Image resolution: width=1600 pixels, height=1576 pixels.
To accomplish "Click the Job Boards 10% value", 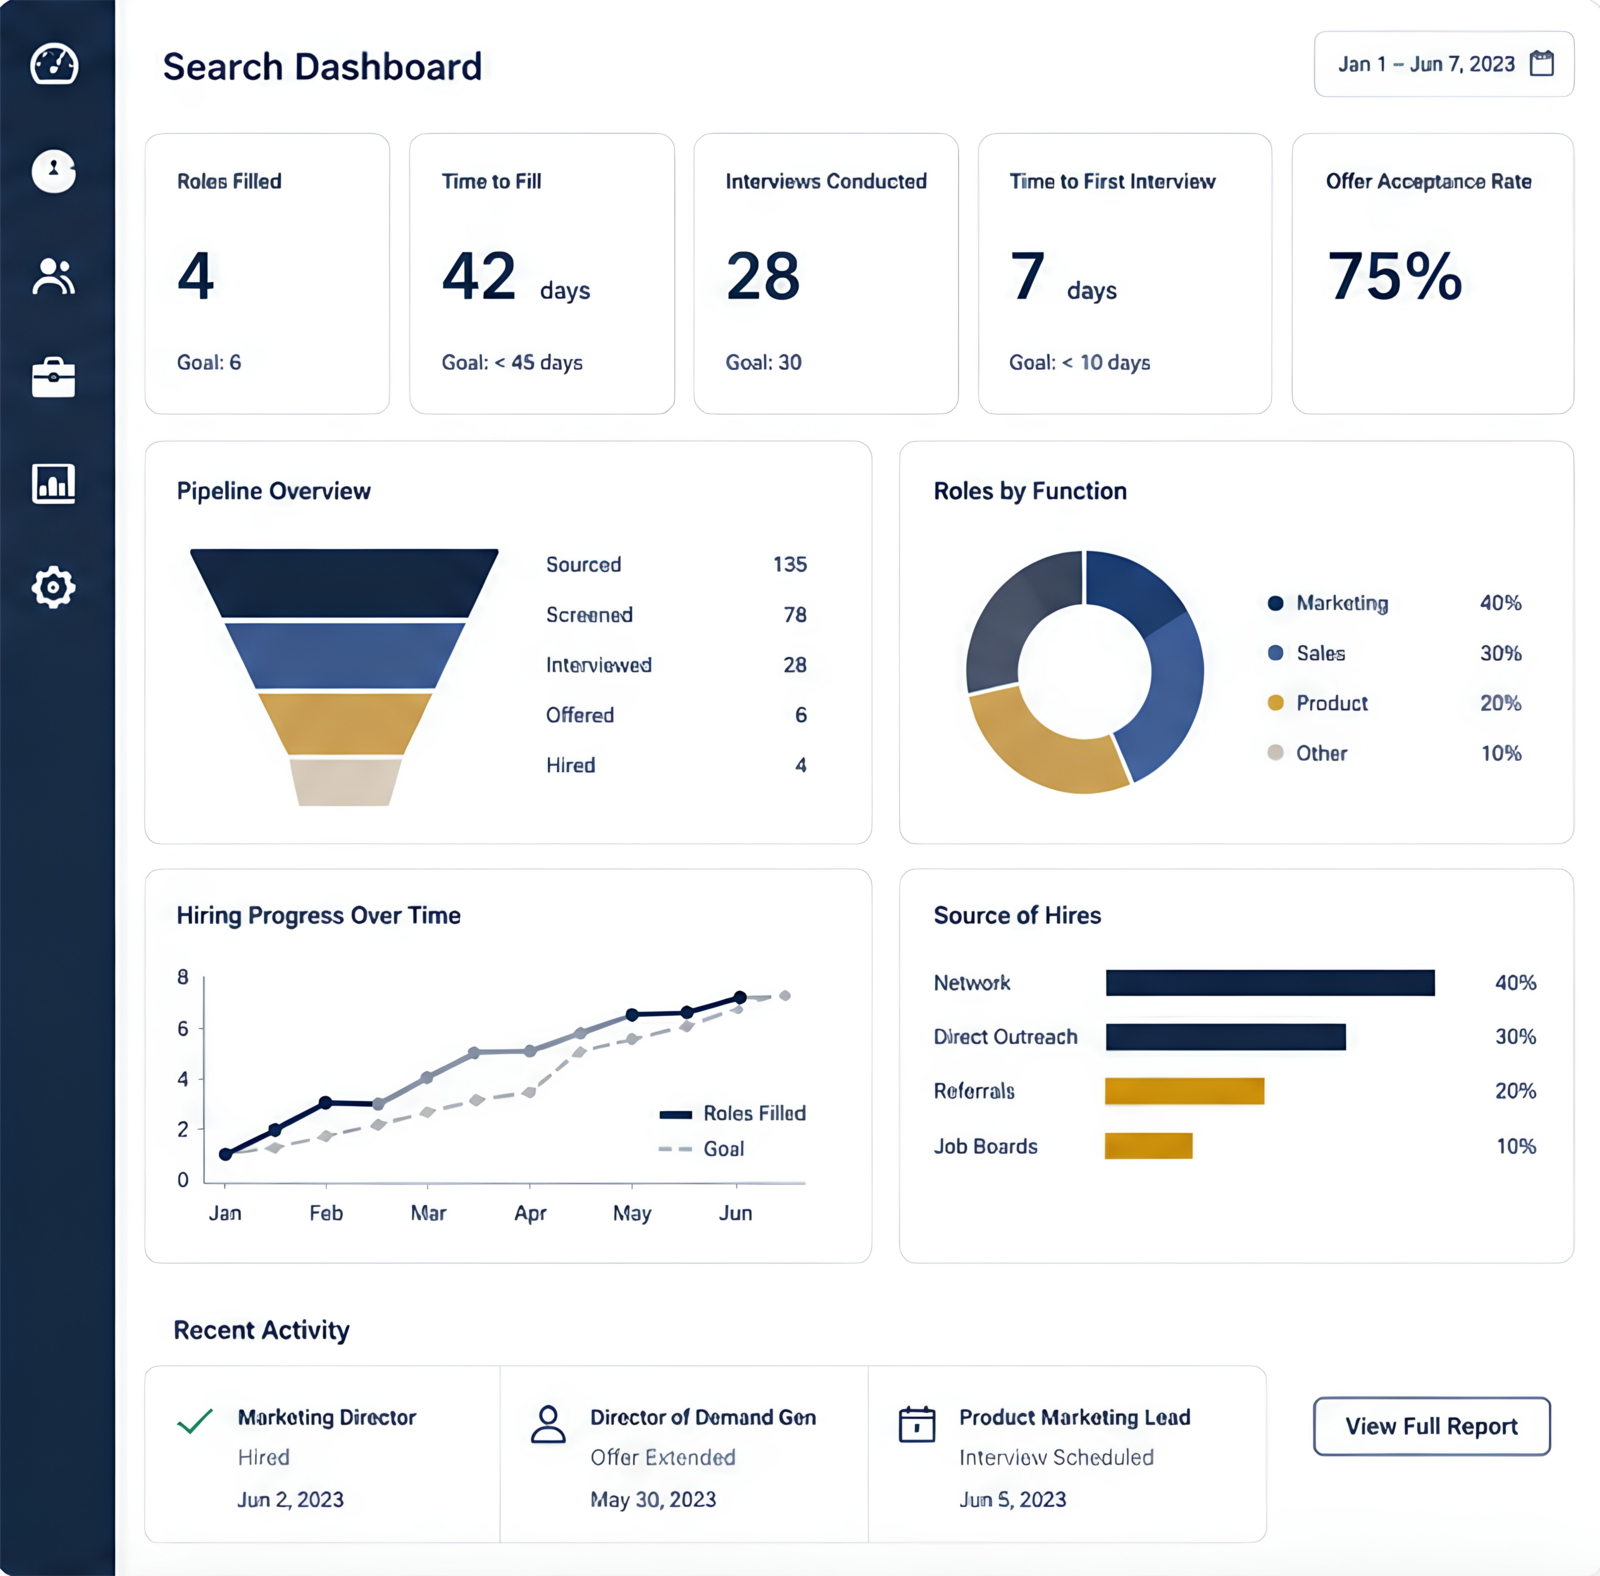I will pos(1516,1146).
